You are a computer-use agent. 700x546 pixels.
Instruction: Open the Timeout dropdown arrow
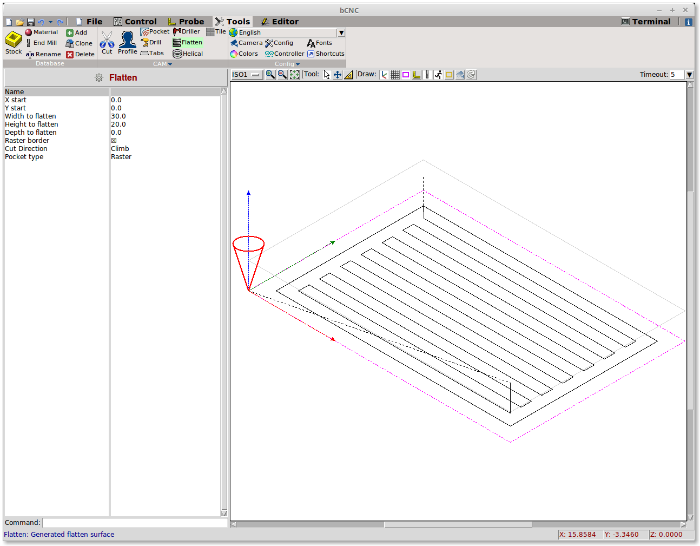690,75
